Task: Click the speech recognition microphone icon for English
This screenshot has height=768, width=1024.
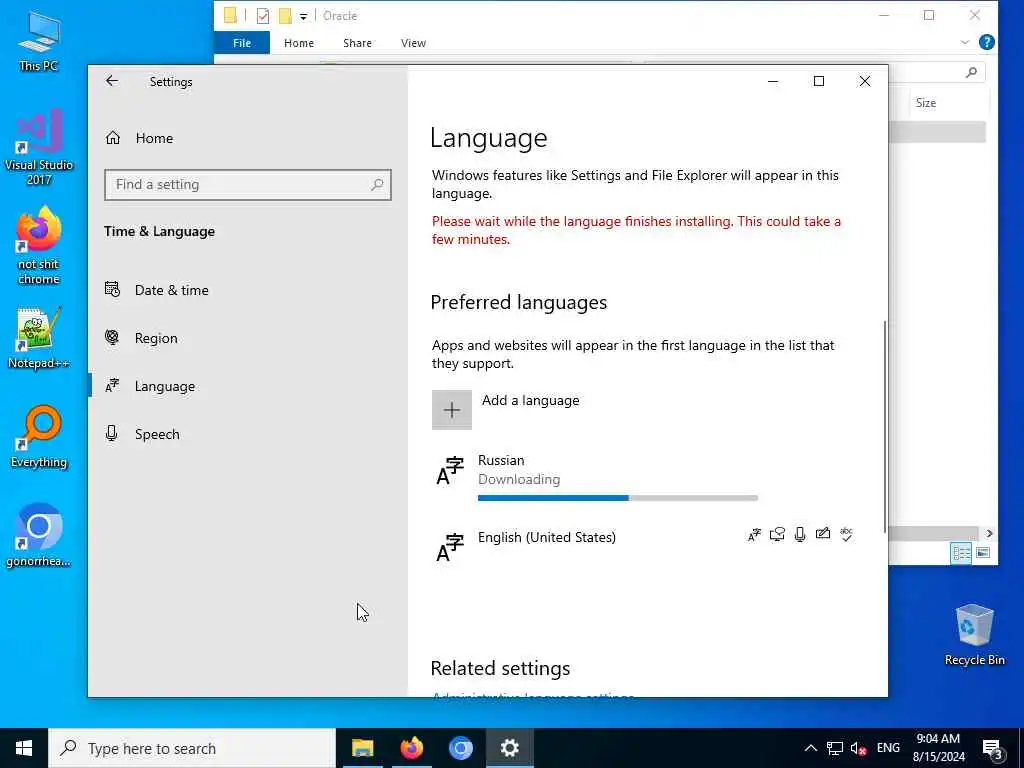Action: click(800, 535)
